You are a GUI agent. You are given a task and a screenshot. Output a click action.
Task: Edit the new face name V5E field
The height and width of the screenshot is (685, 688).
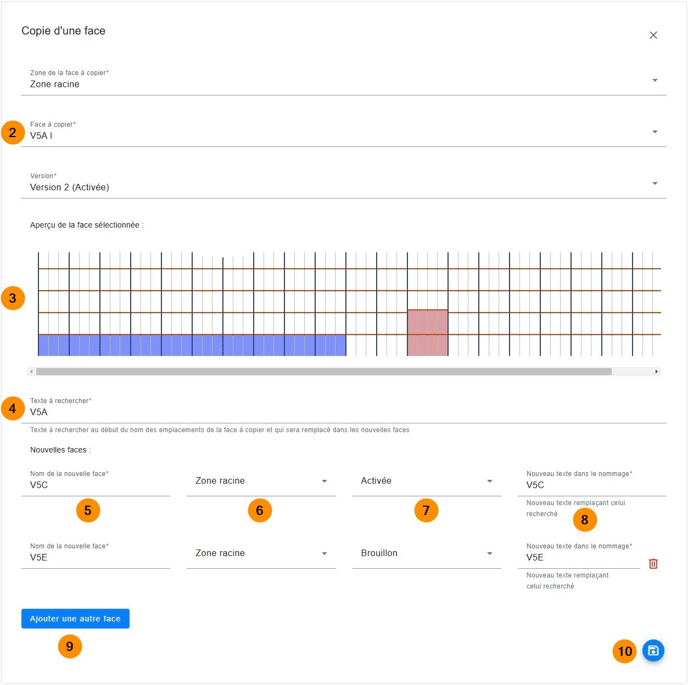pyautogui.click(x=95, y=558)
